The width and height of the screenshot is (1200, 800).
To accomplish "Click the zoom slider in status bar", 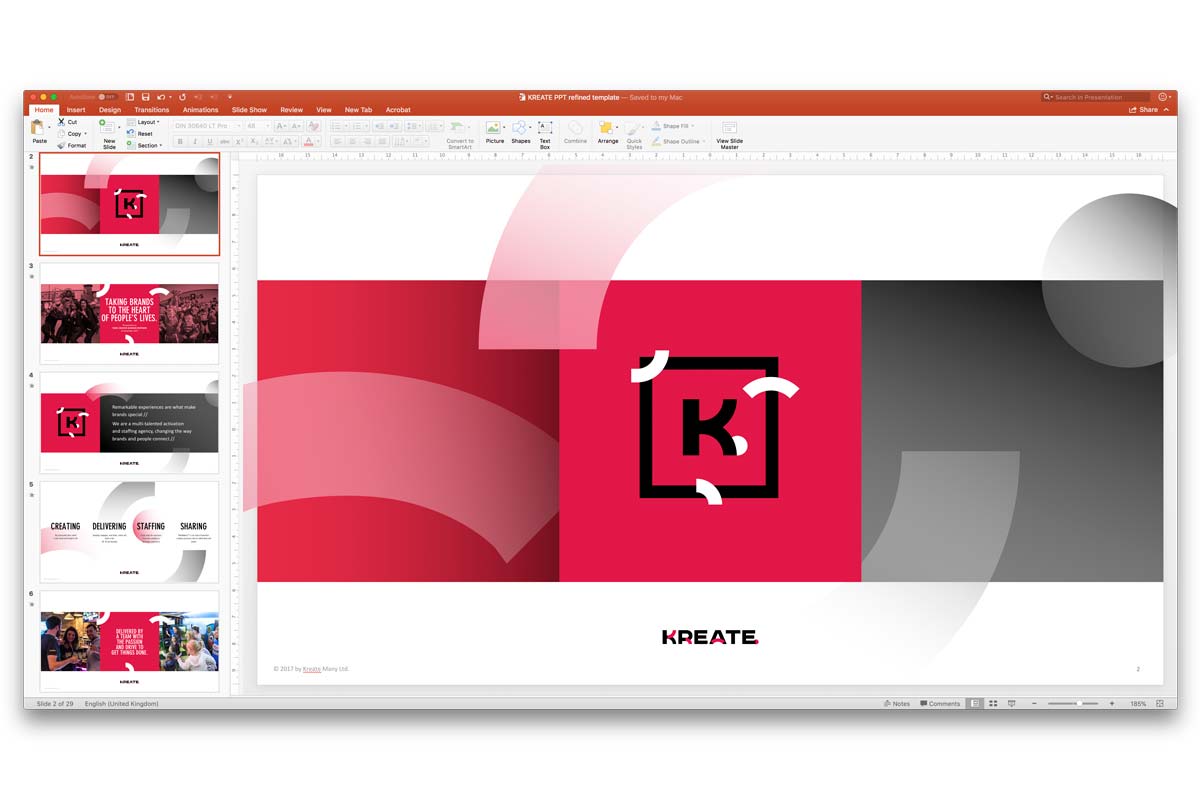I will tap(1073, 703).
